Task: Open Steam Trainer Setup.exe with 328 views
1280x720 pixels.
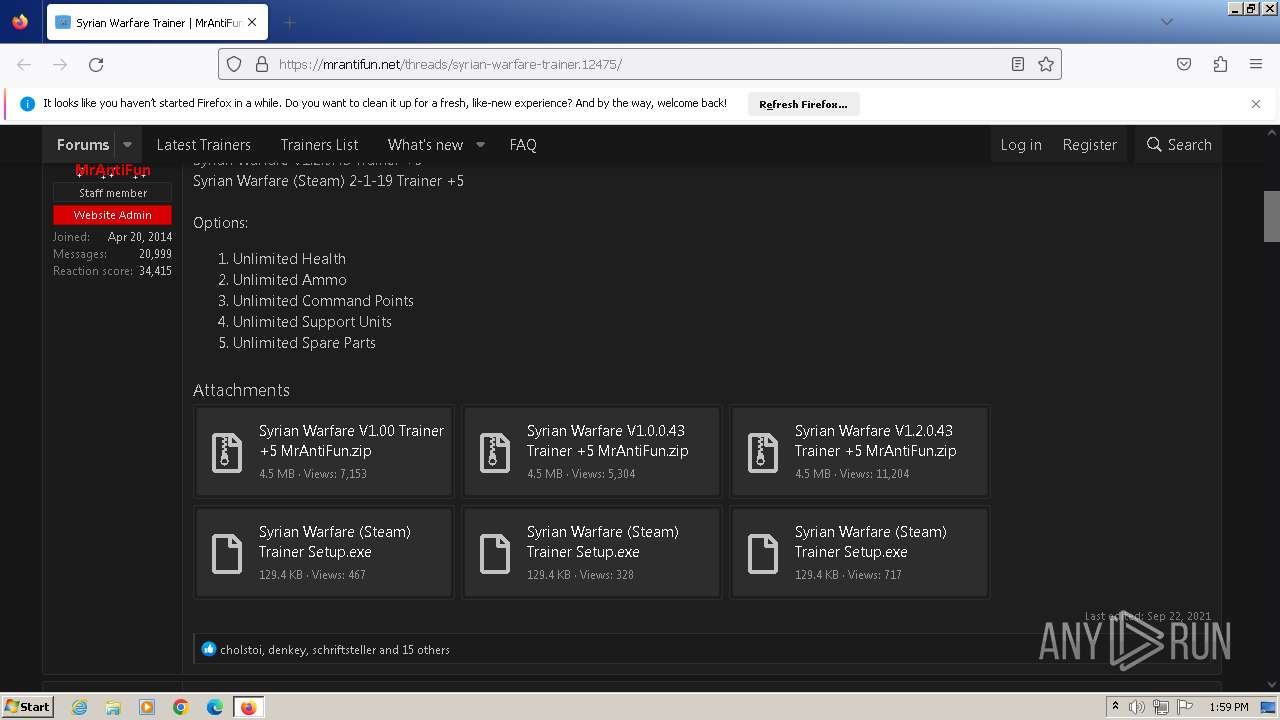Action: (x=603, y=541)
